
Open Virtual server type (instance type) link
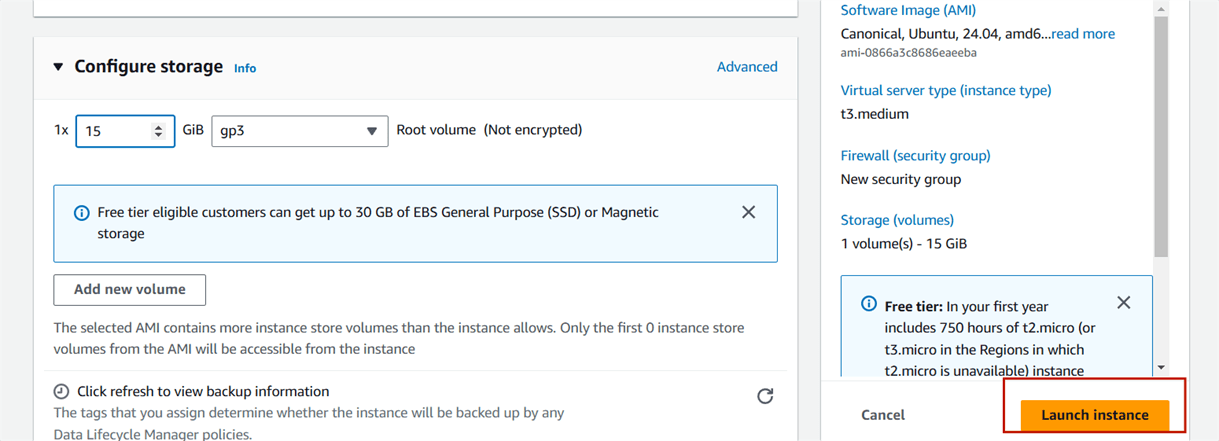[946, 90]
